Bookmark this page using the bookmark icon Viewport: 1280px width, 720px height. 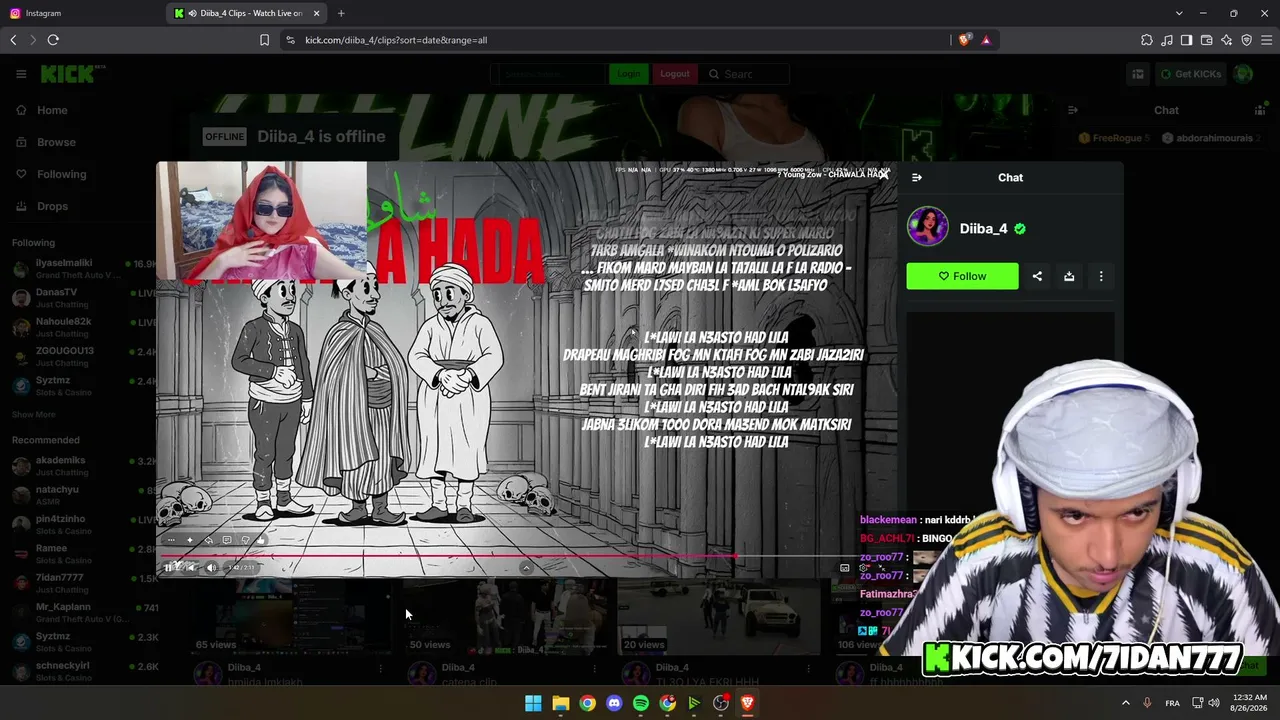pos(264,40)
